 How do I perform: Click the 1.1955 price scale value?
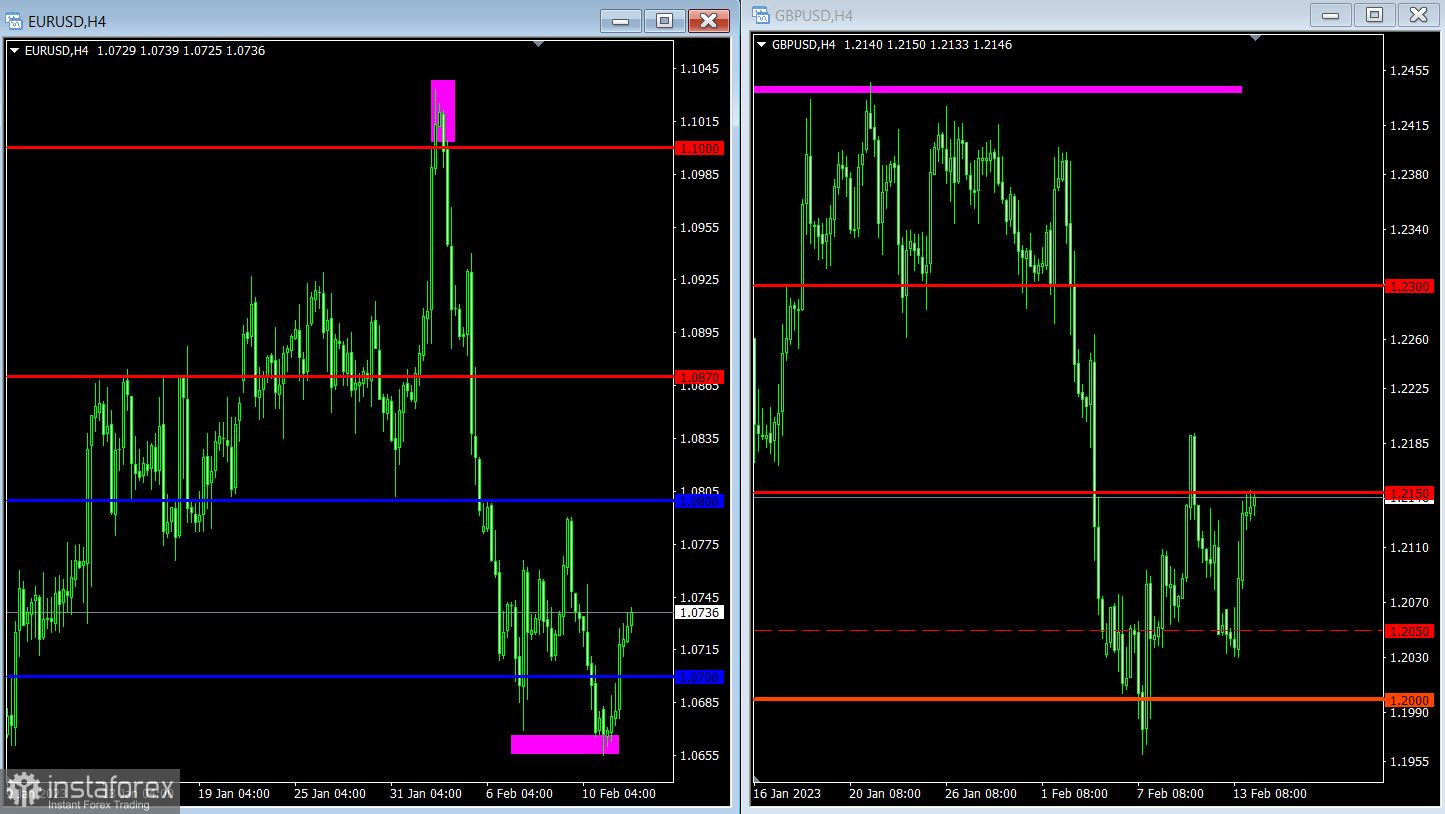1409,762
